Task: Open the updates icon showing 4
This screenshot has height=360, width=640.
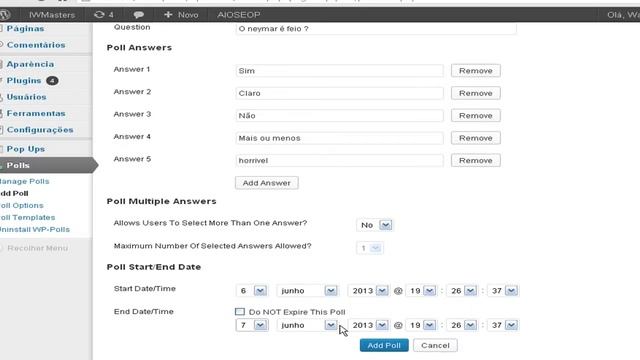Action: 104,15
